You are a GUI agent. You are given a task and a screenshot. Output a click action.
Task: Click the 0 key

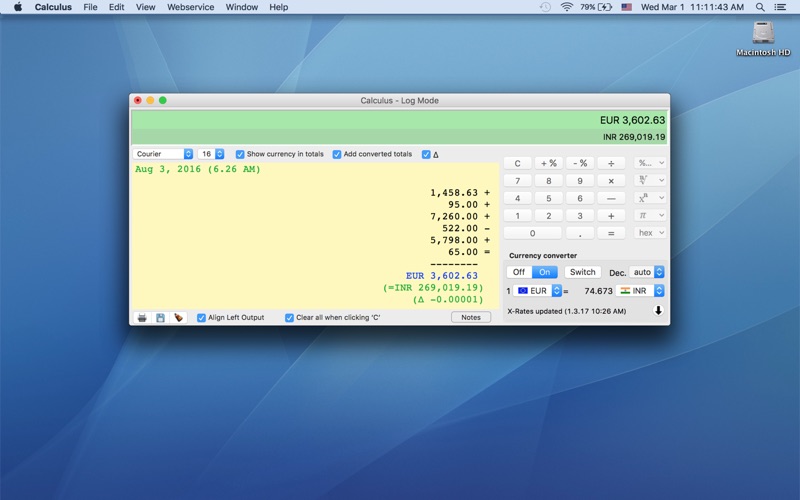(533, 233)
